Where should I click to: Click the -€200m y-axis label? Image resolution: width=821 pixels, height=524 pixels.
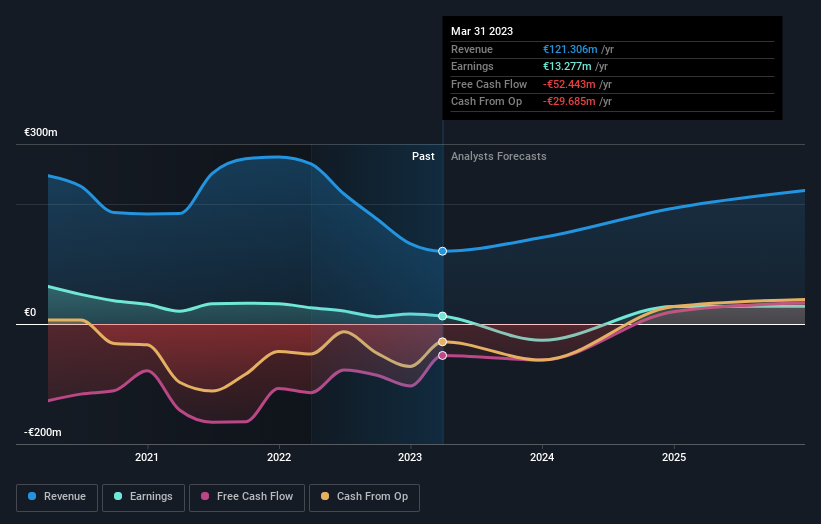point(42,432)
